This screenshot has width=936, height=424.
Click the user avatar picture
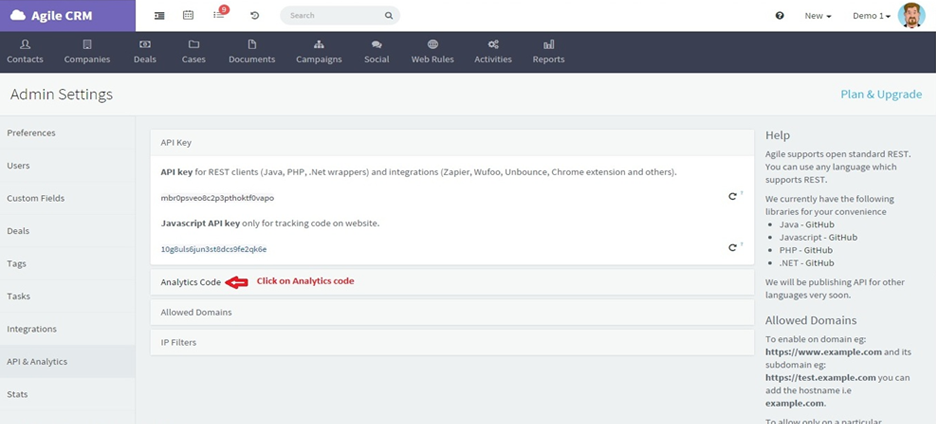pos(912,15)
